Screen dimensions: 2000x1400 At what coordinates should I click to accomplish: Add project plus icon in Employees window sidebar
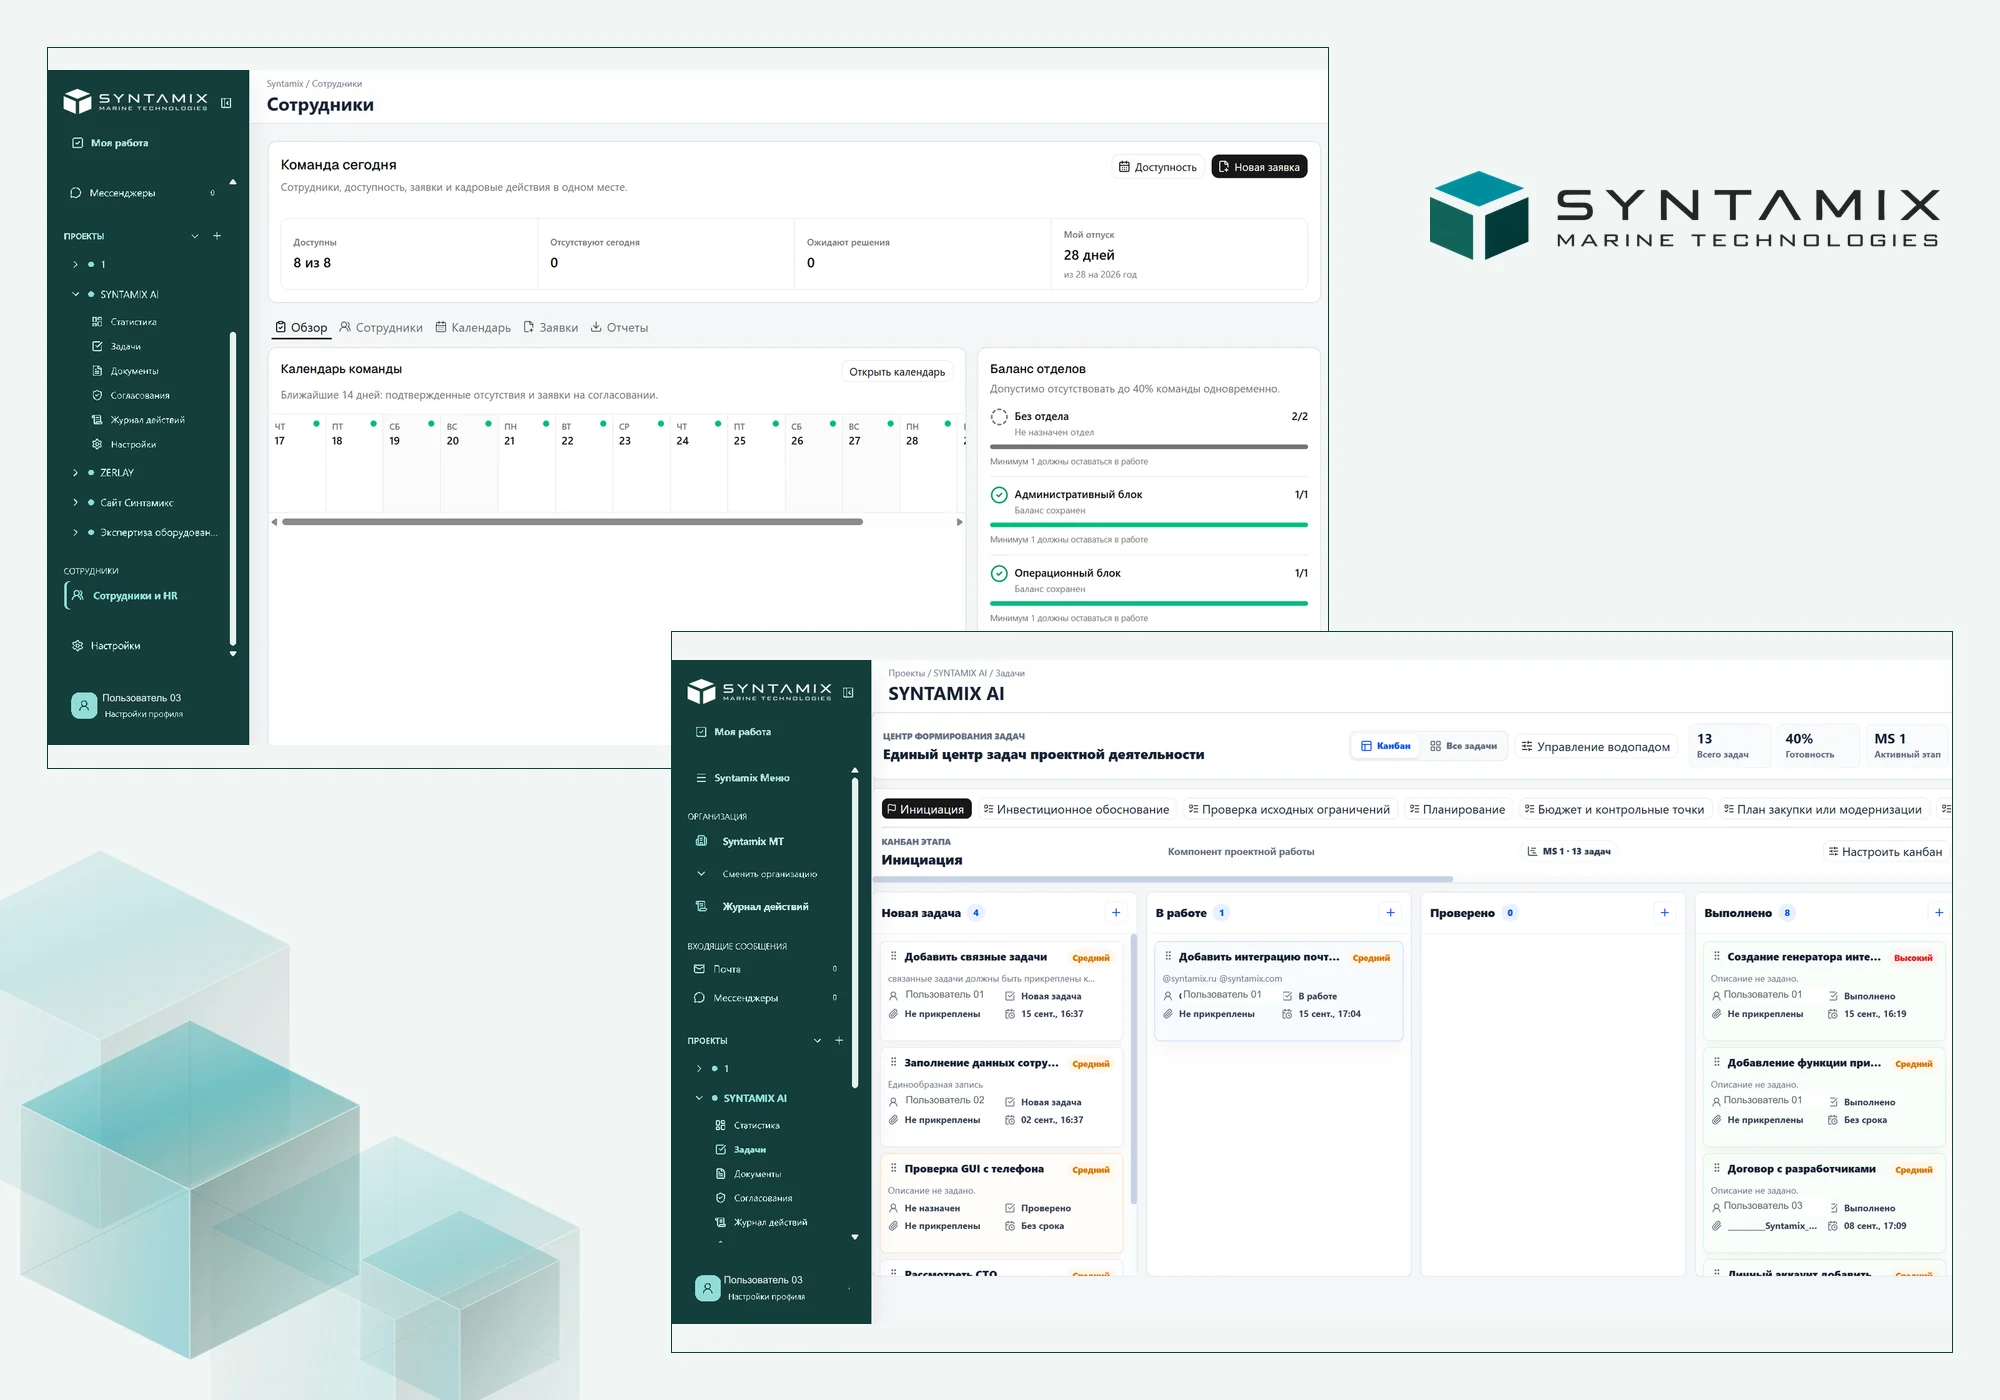point(217,236)
